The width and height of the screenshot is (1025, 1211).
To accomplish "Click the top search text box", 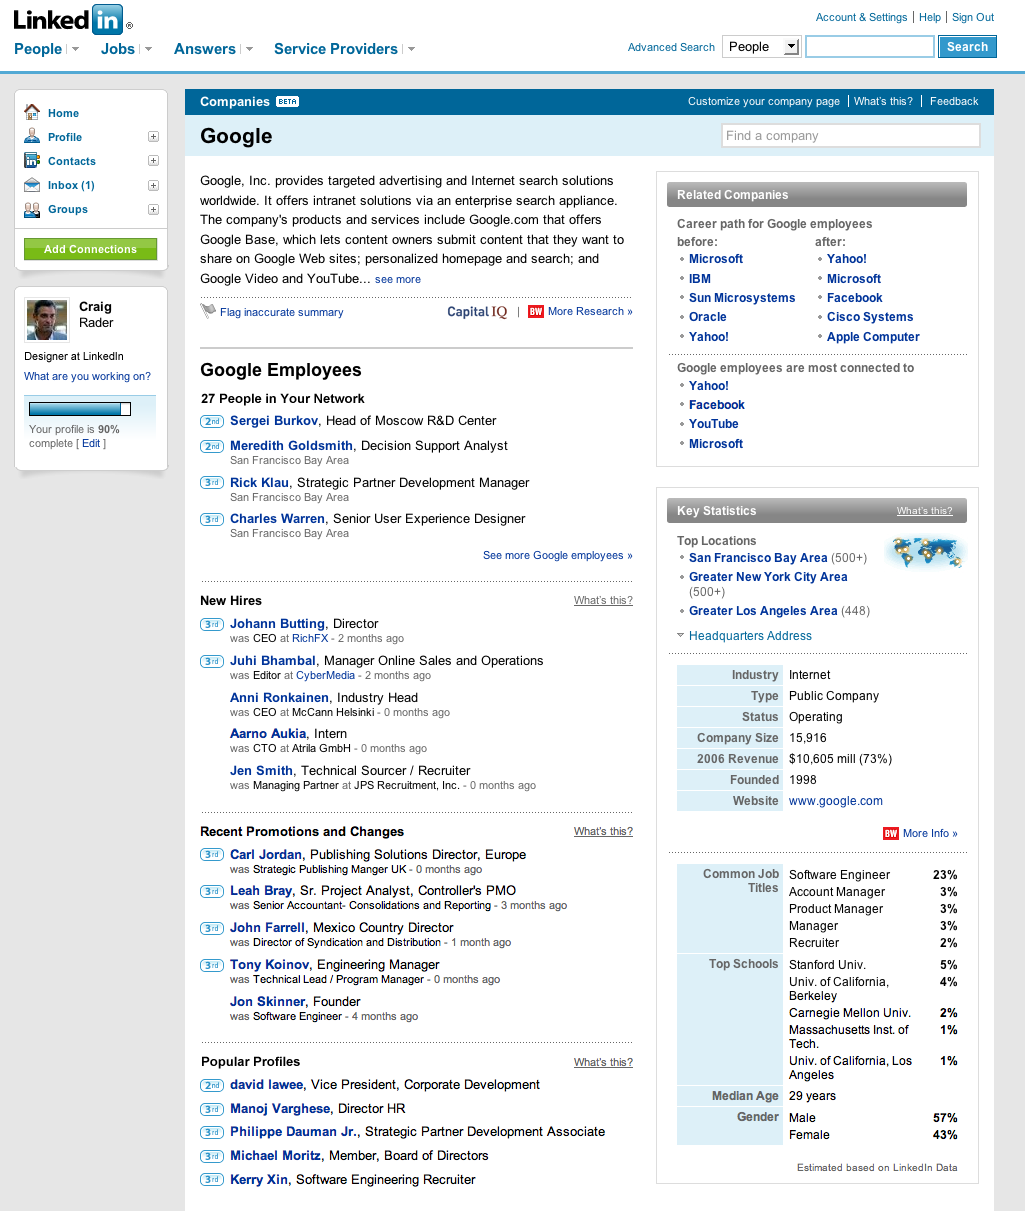I will coord(870,46).
